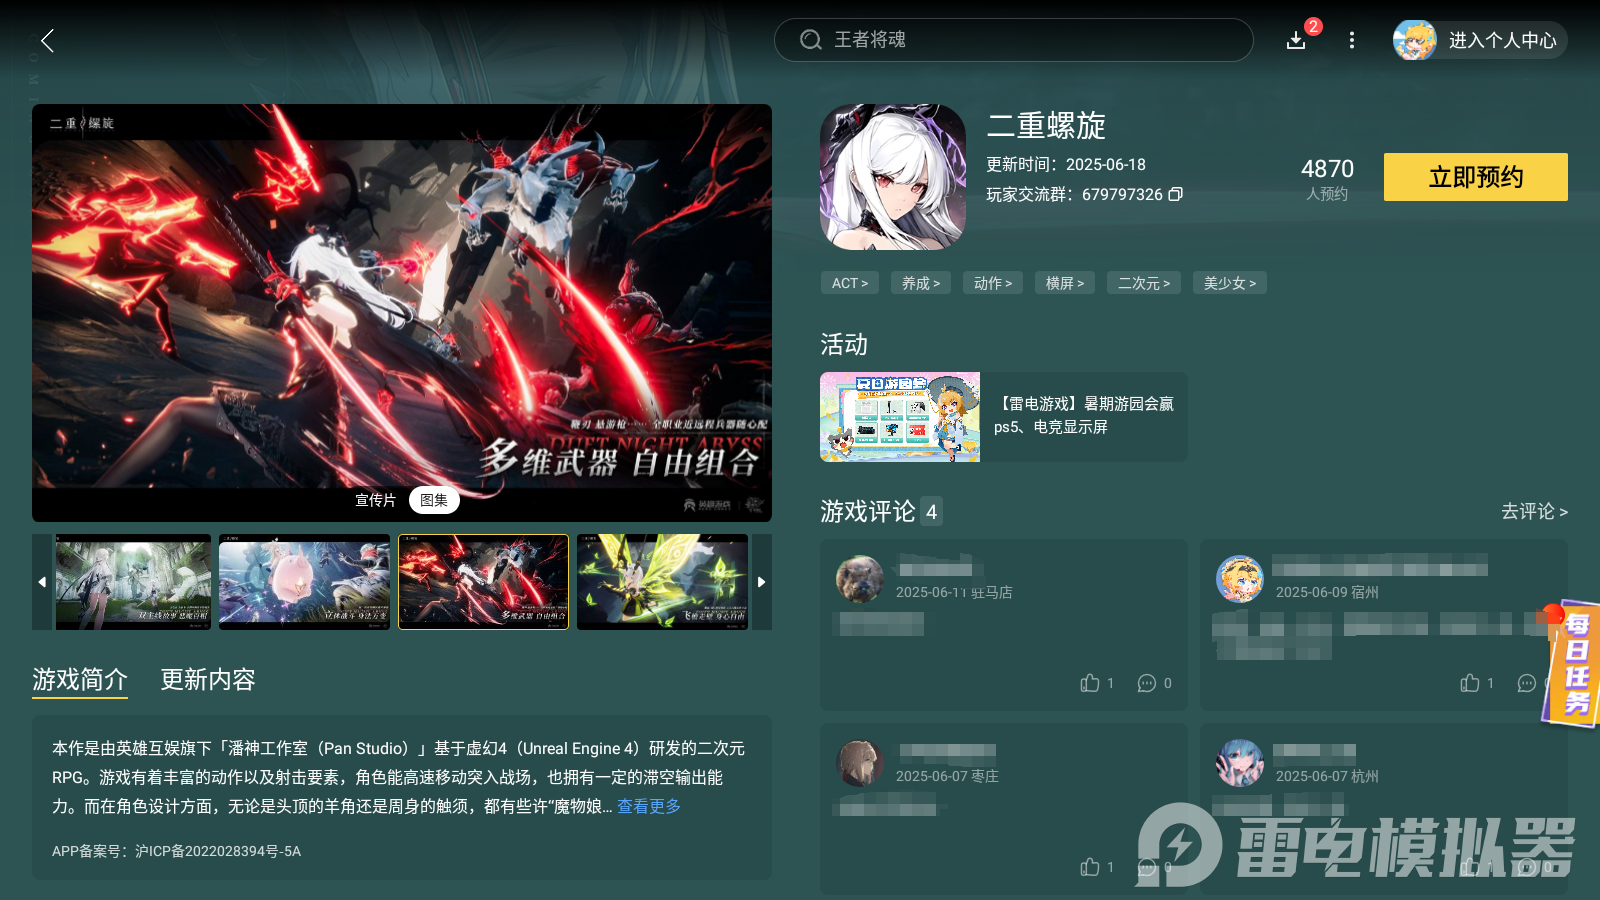Click the search magnifier icon
This screenshot has width=1600, height=900.
[x=810, y=40]
